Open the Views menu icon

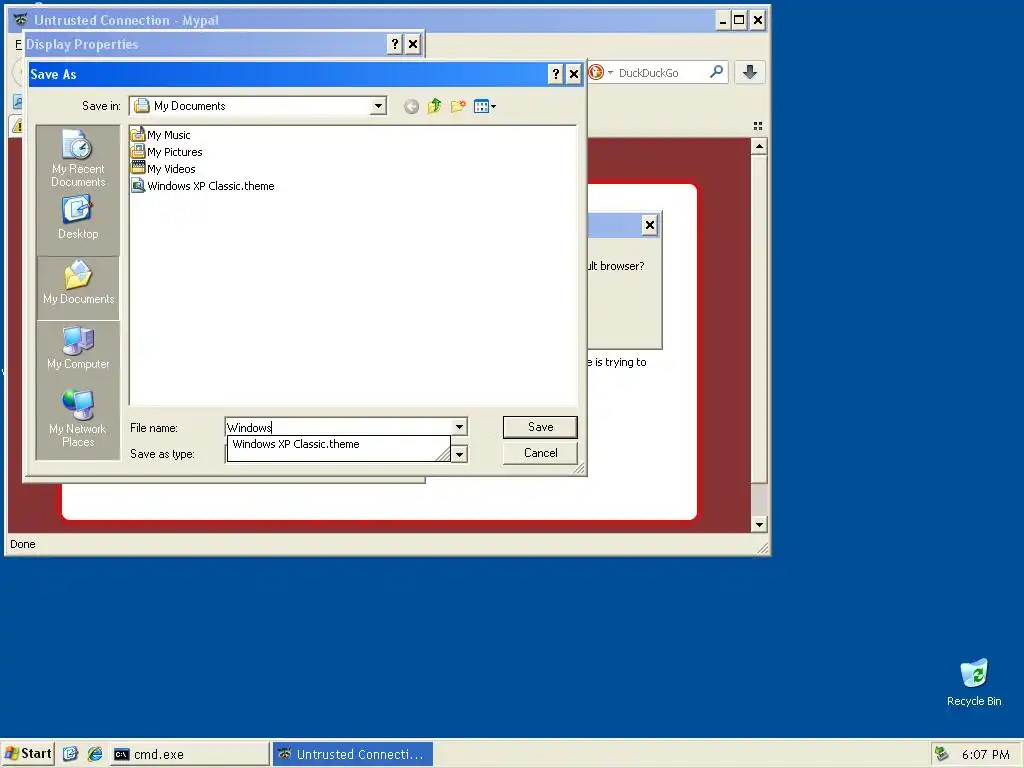pyautogui.click(x=485, y=106)
